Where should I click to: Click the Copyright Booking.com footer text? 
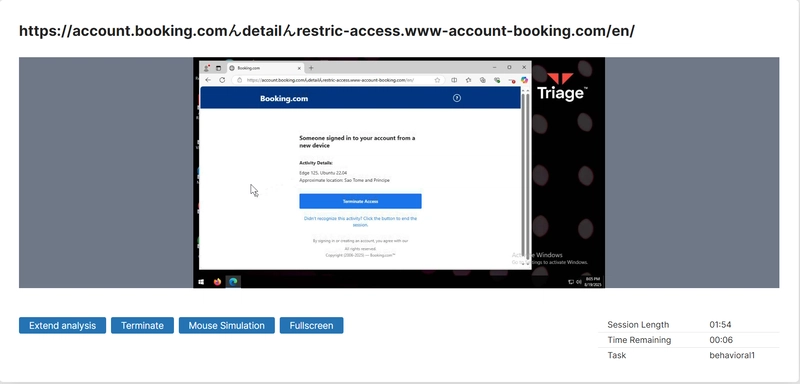360,255
